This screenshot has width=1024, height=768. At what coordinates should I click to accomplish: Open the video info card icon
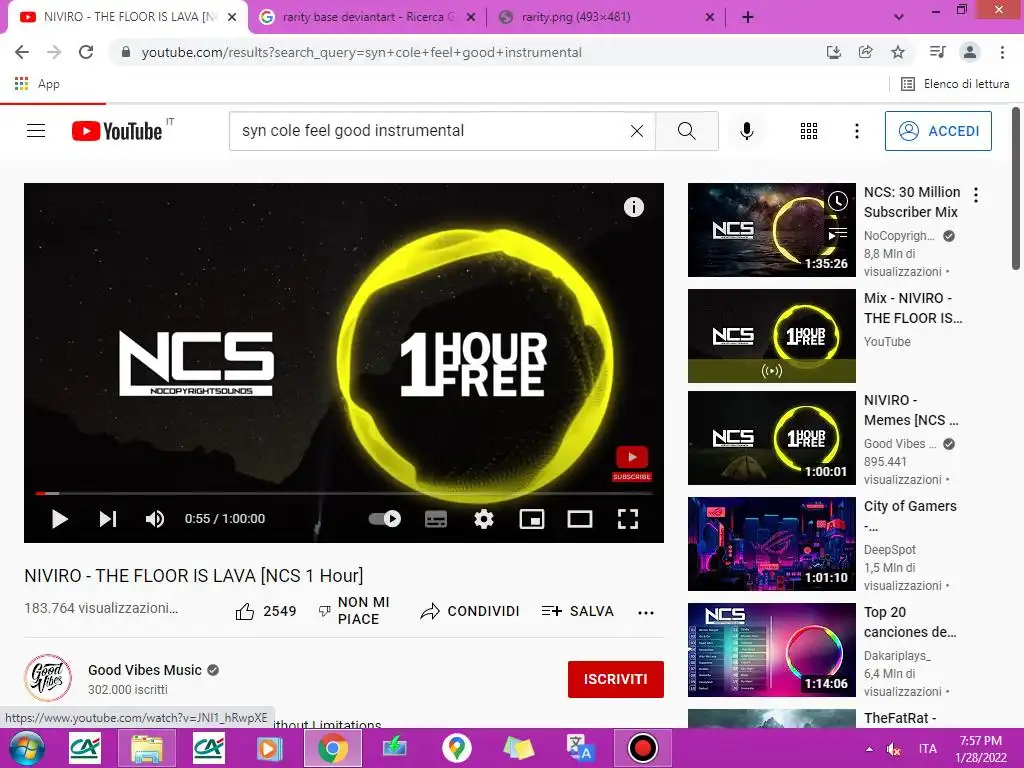(x=633, y=207)
